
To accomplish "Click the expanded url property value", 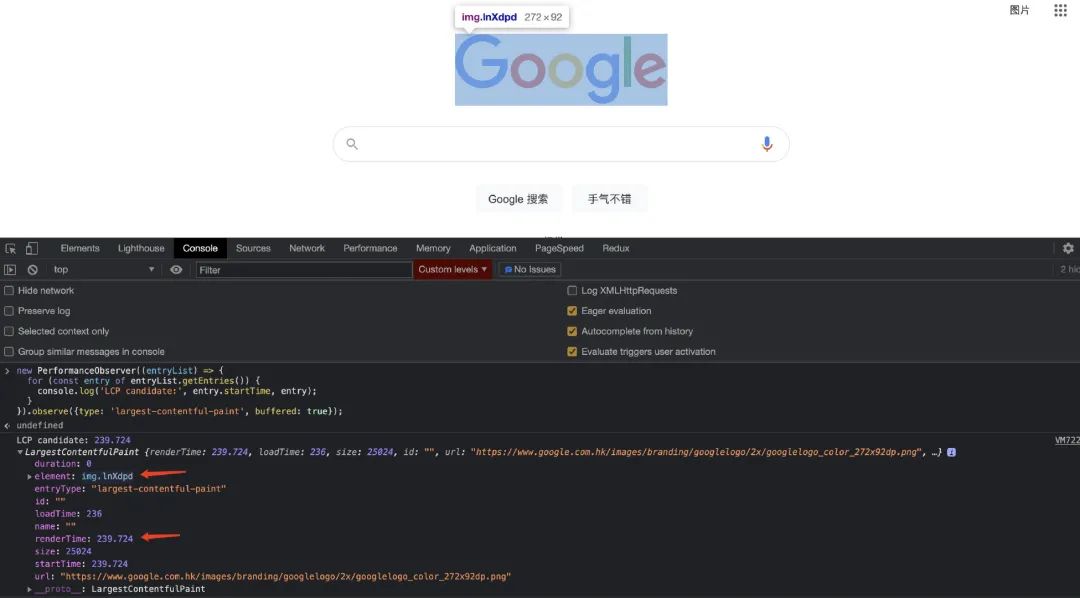I will (285, 577).
